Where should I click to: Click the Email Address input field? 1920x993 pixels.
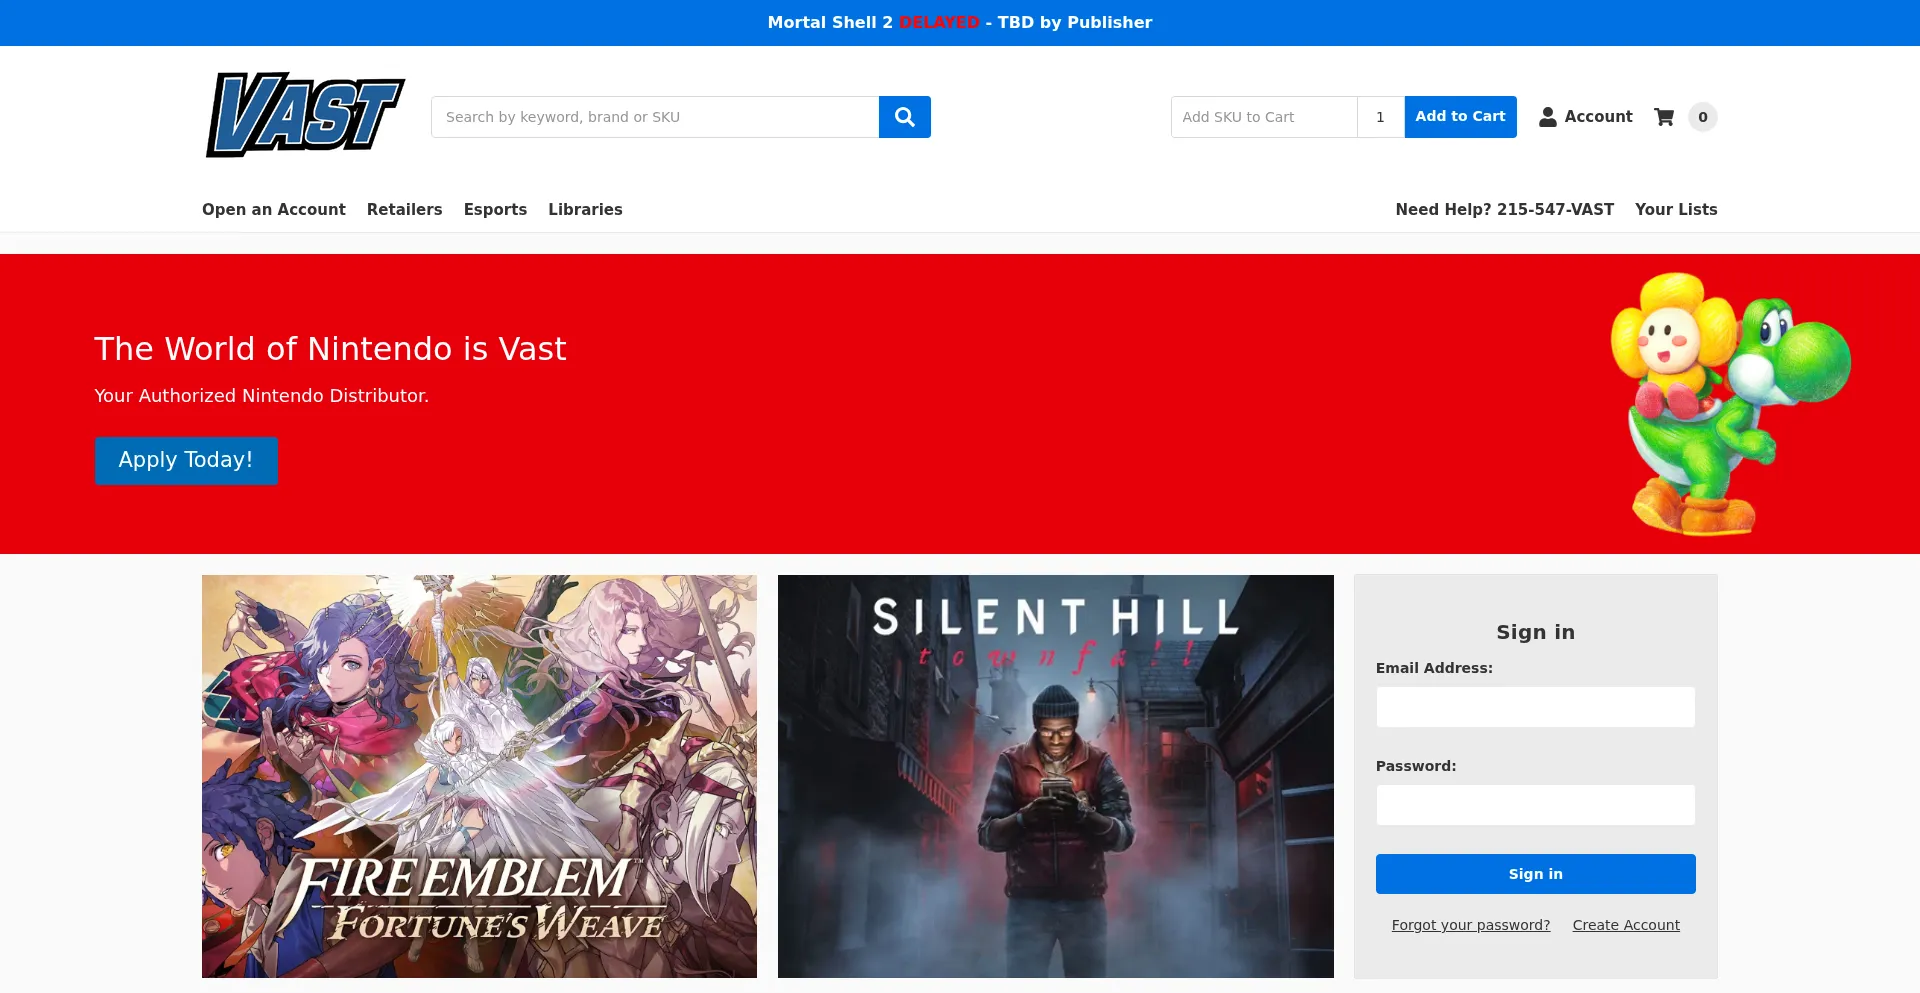1536,707
